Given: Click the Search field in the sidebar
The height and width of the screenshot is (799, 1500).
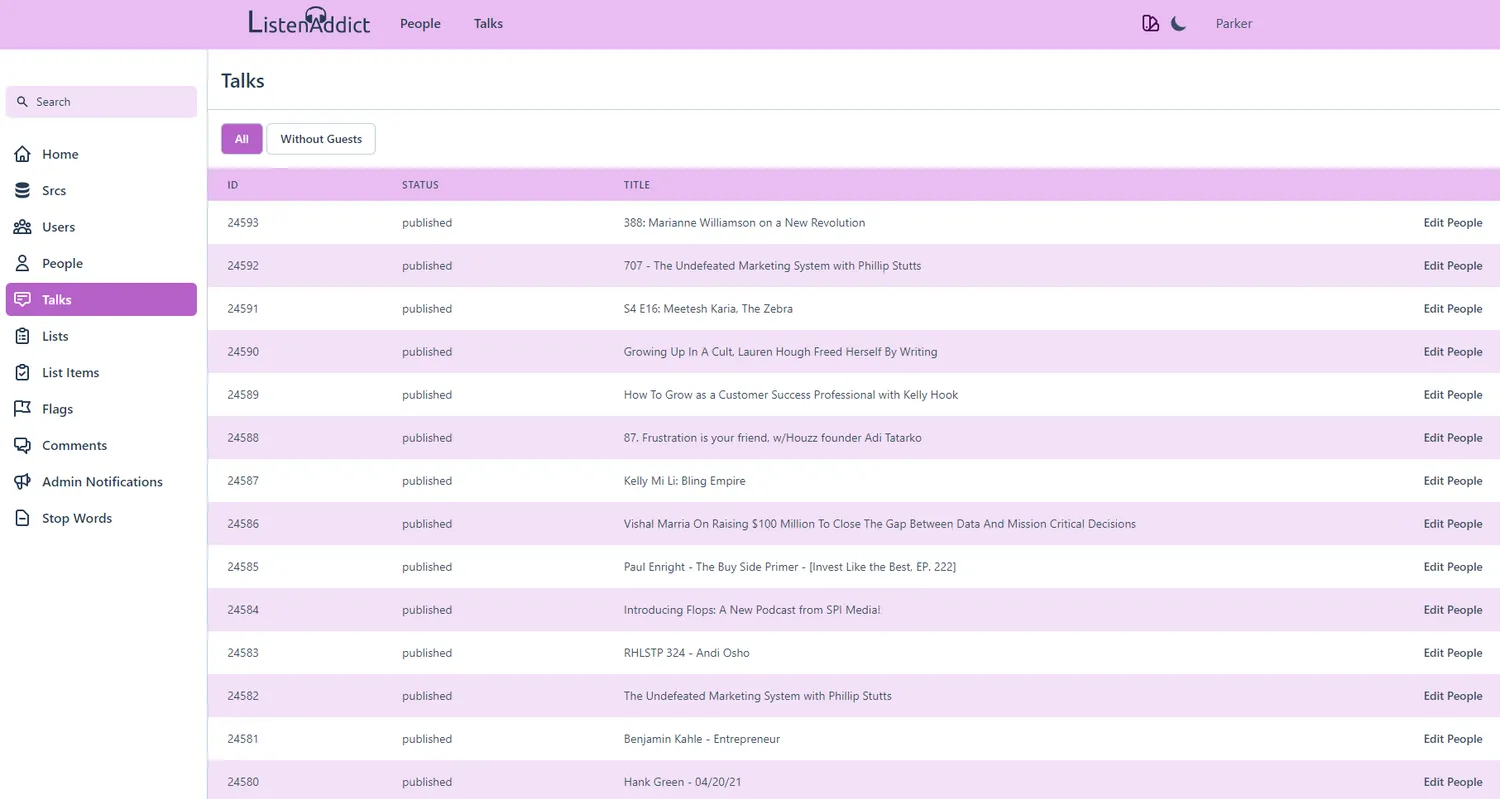Looking at the screenshot, I should (101, 102).
